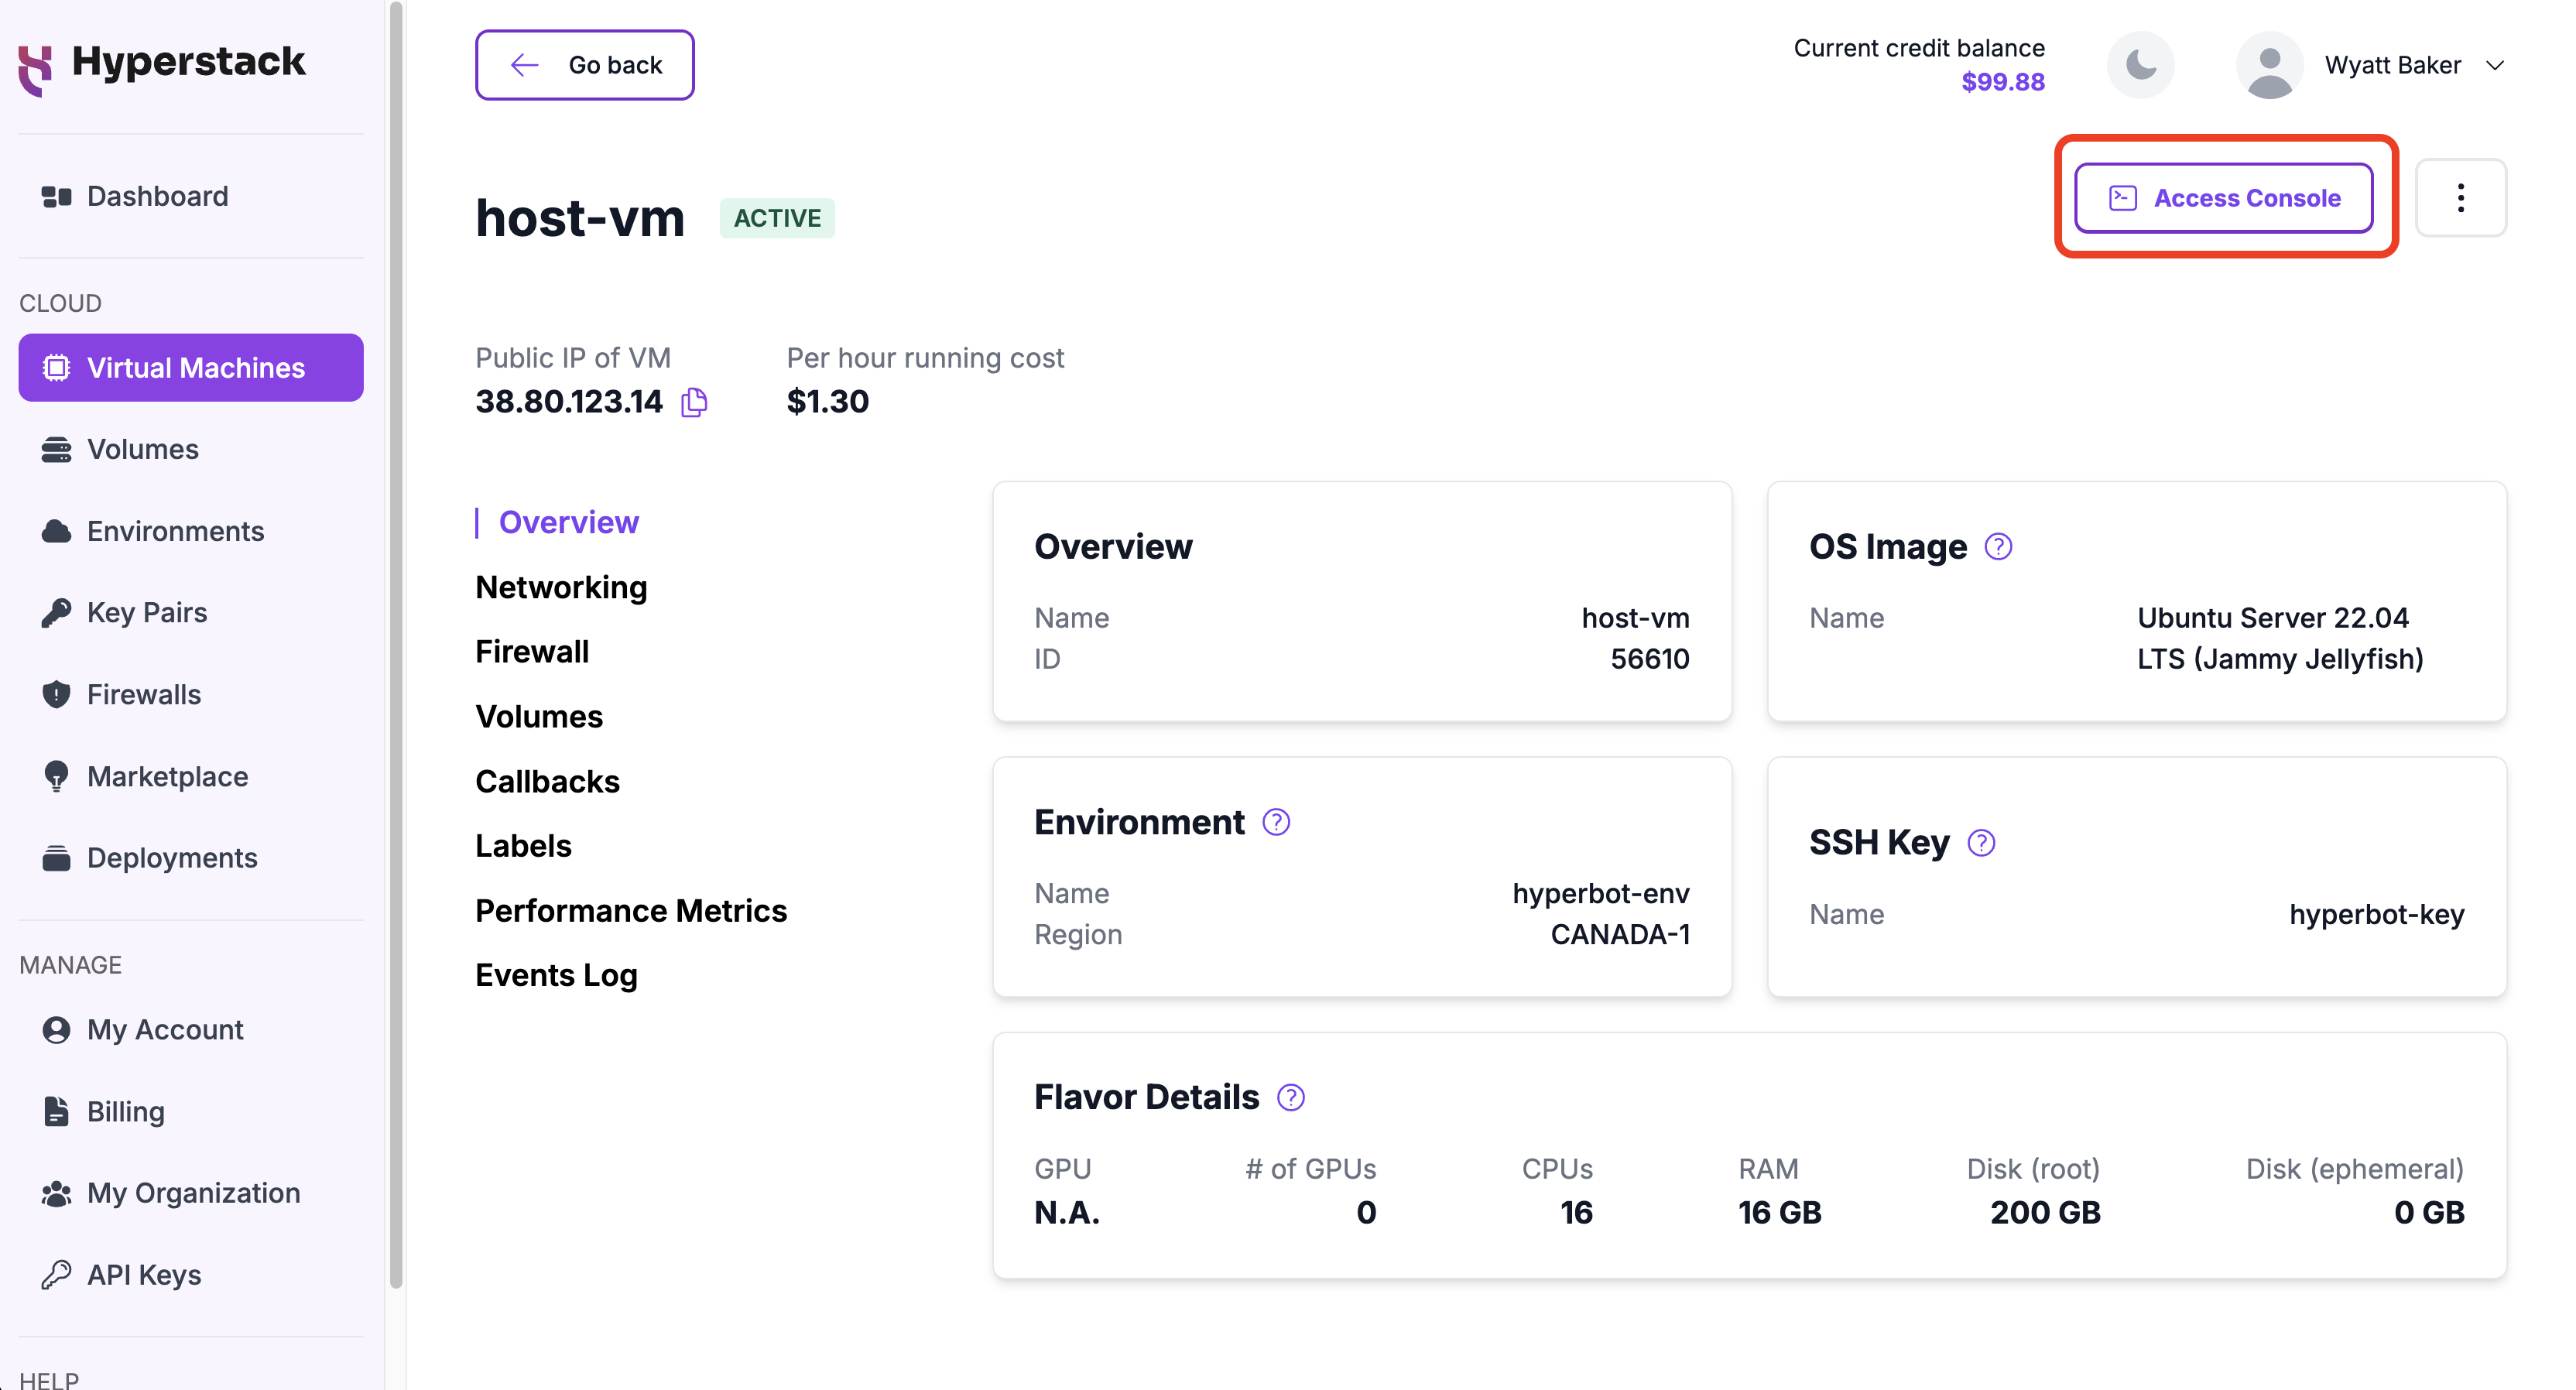The height and width of the screenshot is (1390, 2576).
Task: Click the Ubuntu Server 22.04 image name
Action: pyautogui.click(x=2280, y=638)
